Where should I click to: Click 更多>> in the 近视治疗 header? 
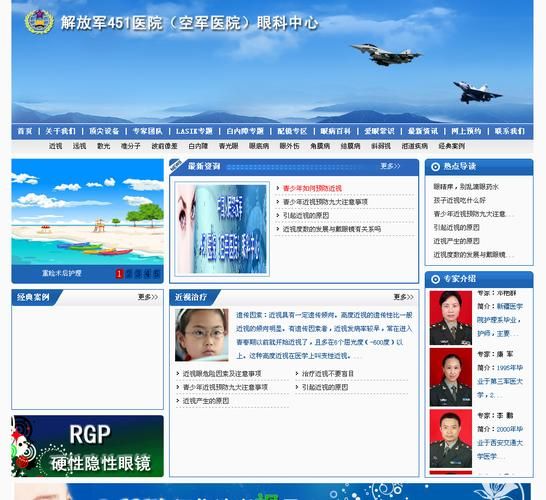pyautogui.click(x=404, y=297)
